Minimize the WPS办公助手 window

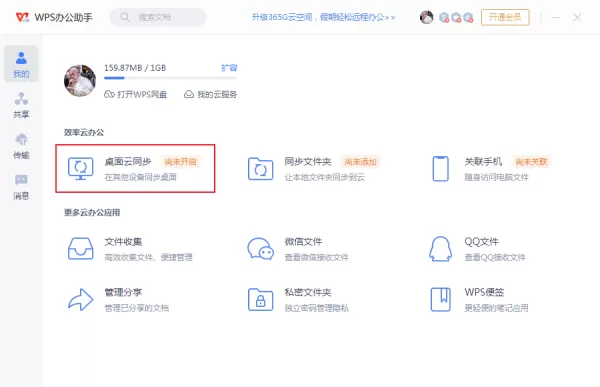556,17
